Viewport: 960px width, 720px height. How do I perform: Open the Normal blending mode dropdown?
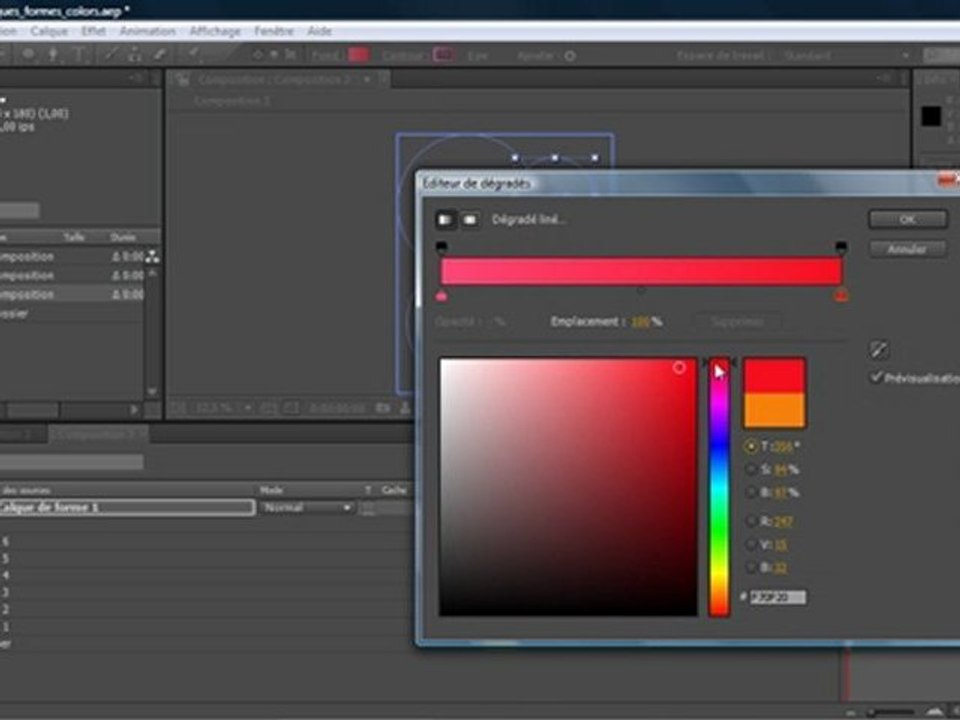pyautogui.click(x=307, y=508)
